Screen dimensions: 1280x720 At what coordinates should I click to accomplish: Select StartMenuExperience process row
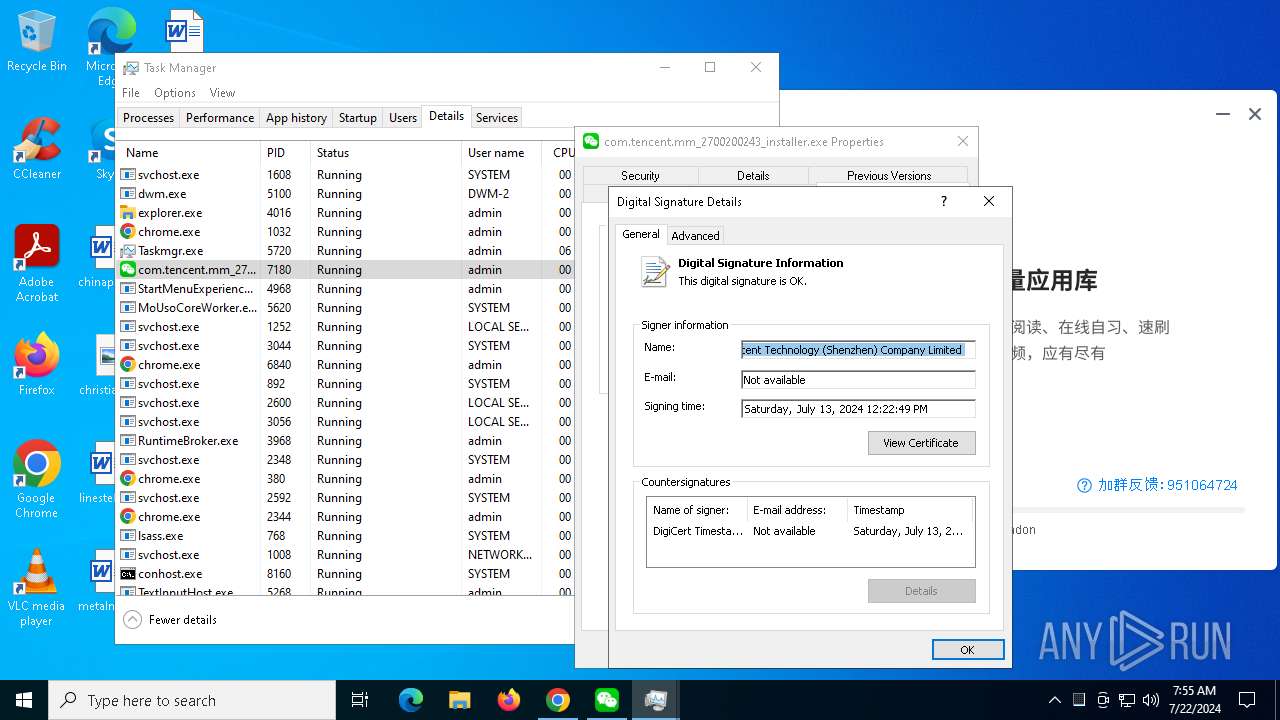click(345, 289)
